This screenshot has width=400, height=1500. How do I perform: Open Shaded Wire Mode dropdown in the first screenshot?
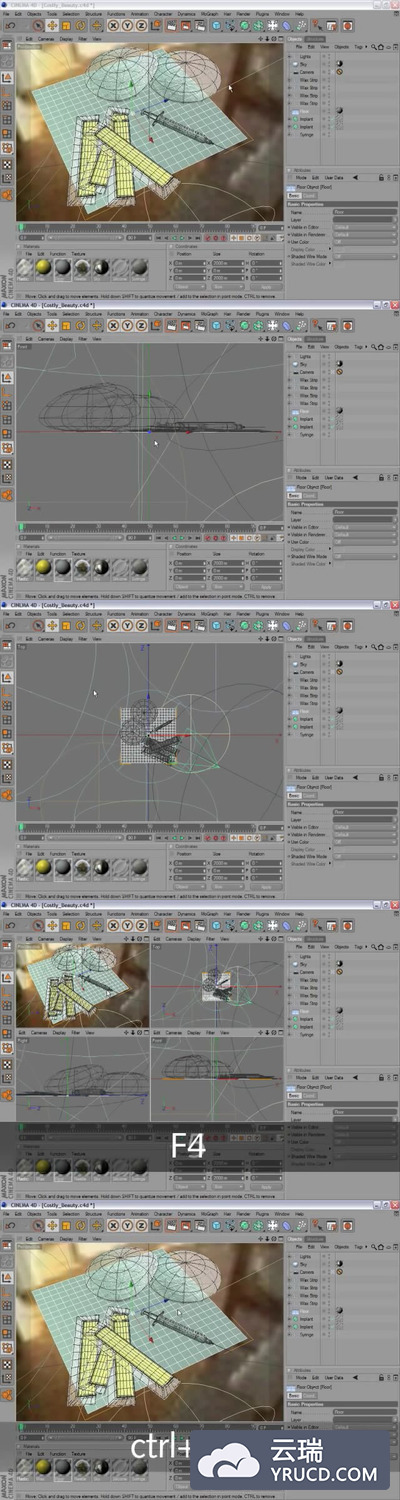point(364,256)
